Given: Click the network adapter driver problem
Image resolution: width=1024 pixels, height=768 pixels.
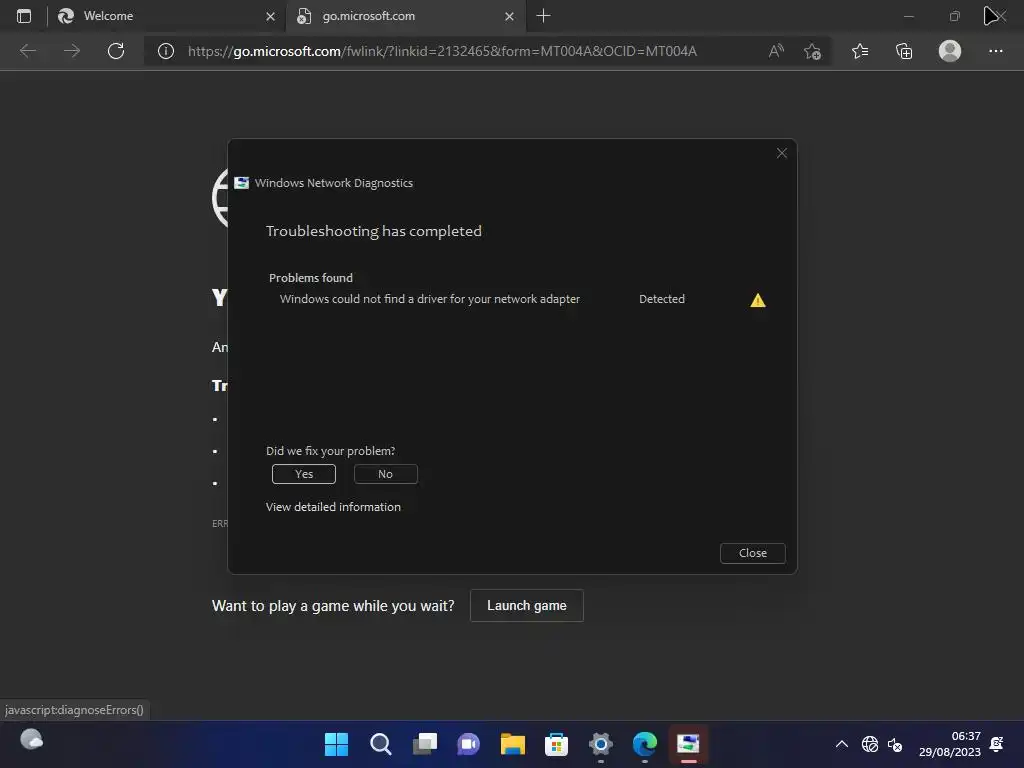Looking at the screenshot, I should tap(430, 299).
